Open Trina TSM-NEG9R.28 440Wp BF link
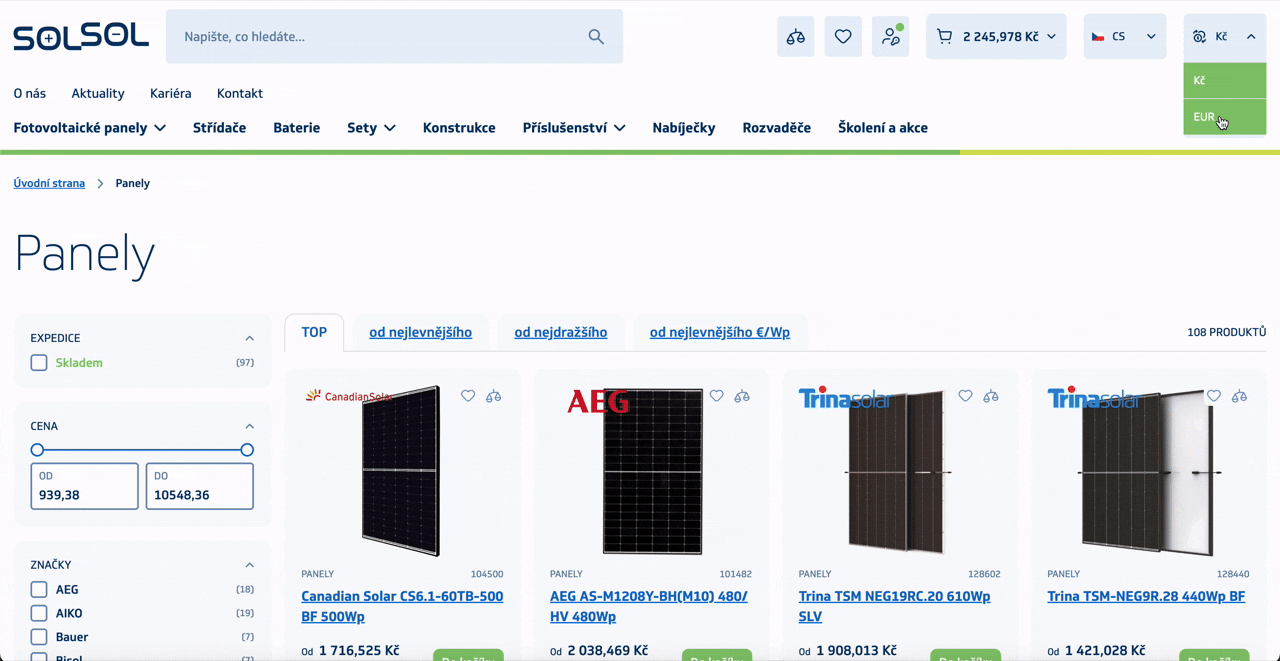1280x661 pixels. 1146,597
